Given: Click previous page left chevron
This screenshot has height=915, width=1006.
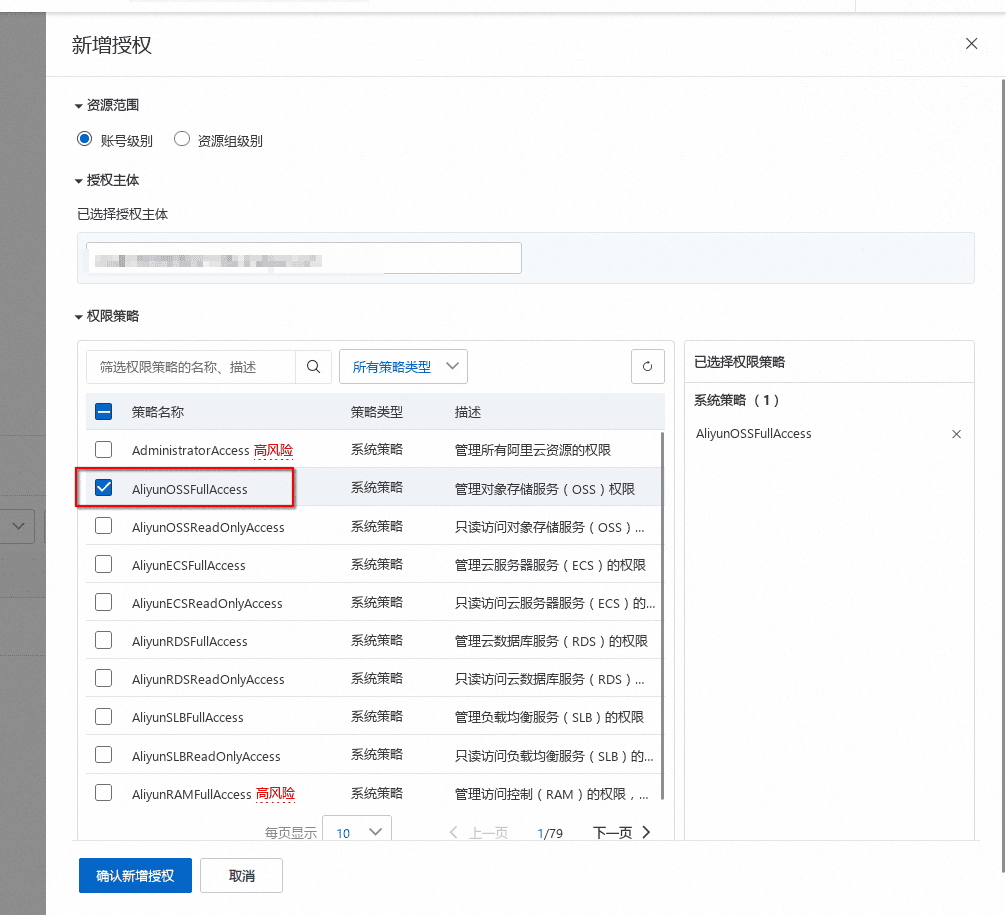Looking at the screenshot, I should (454, 832).
